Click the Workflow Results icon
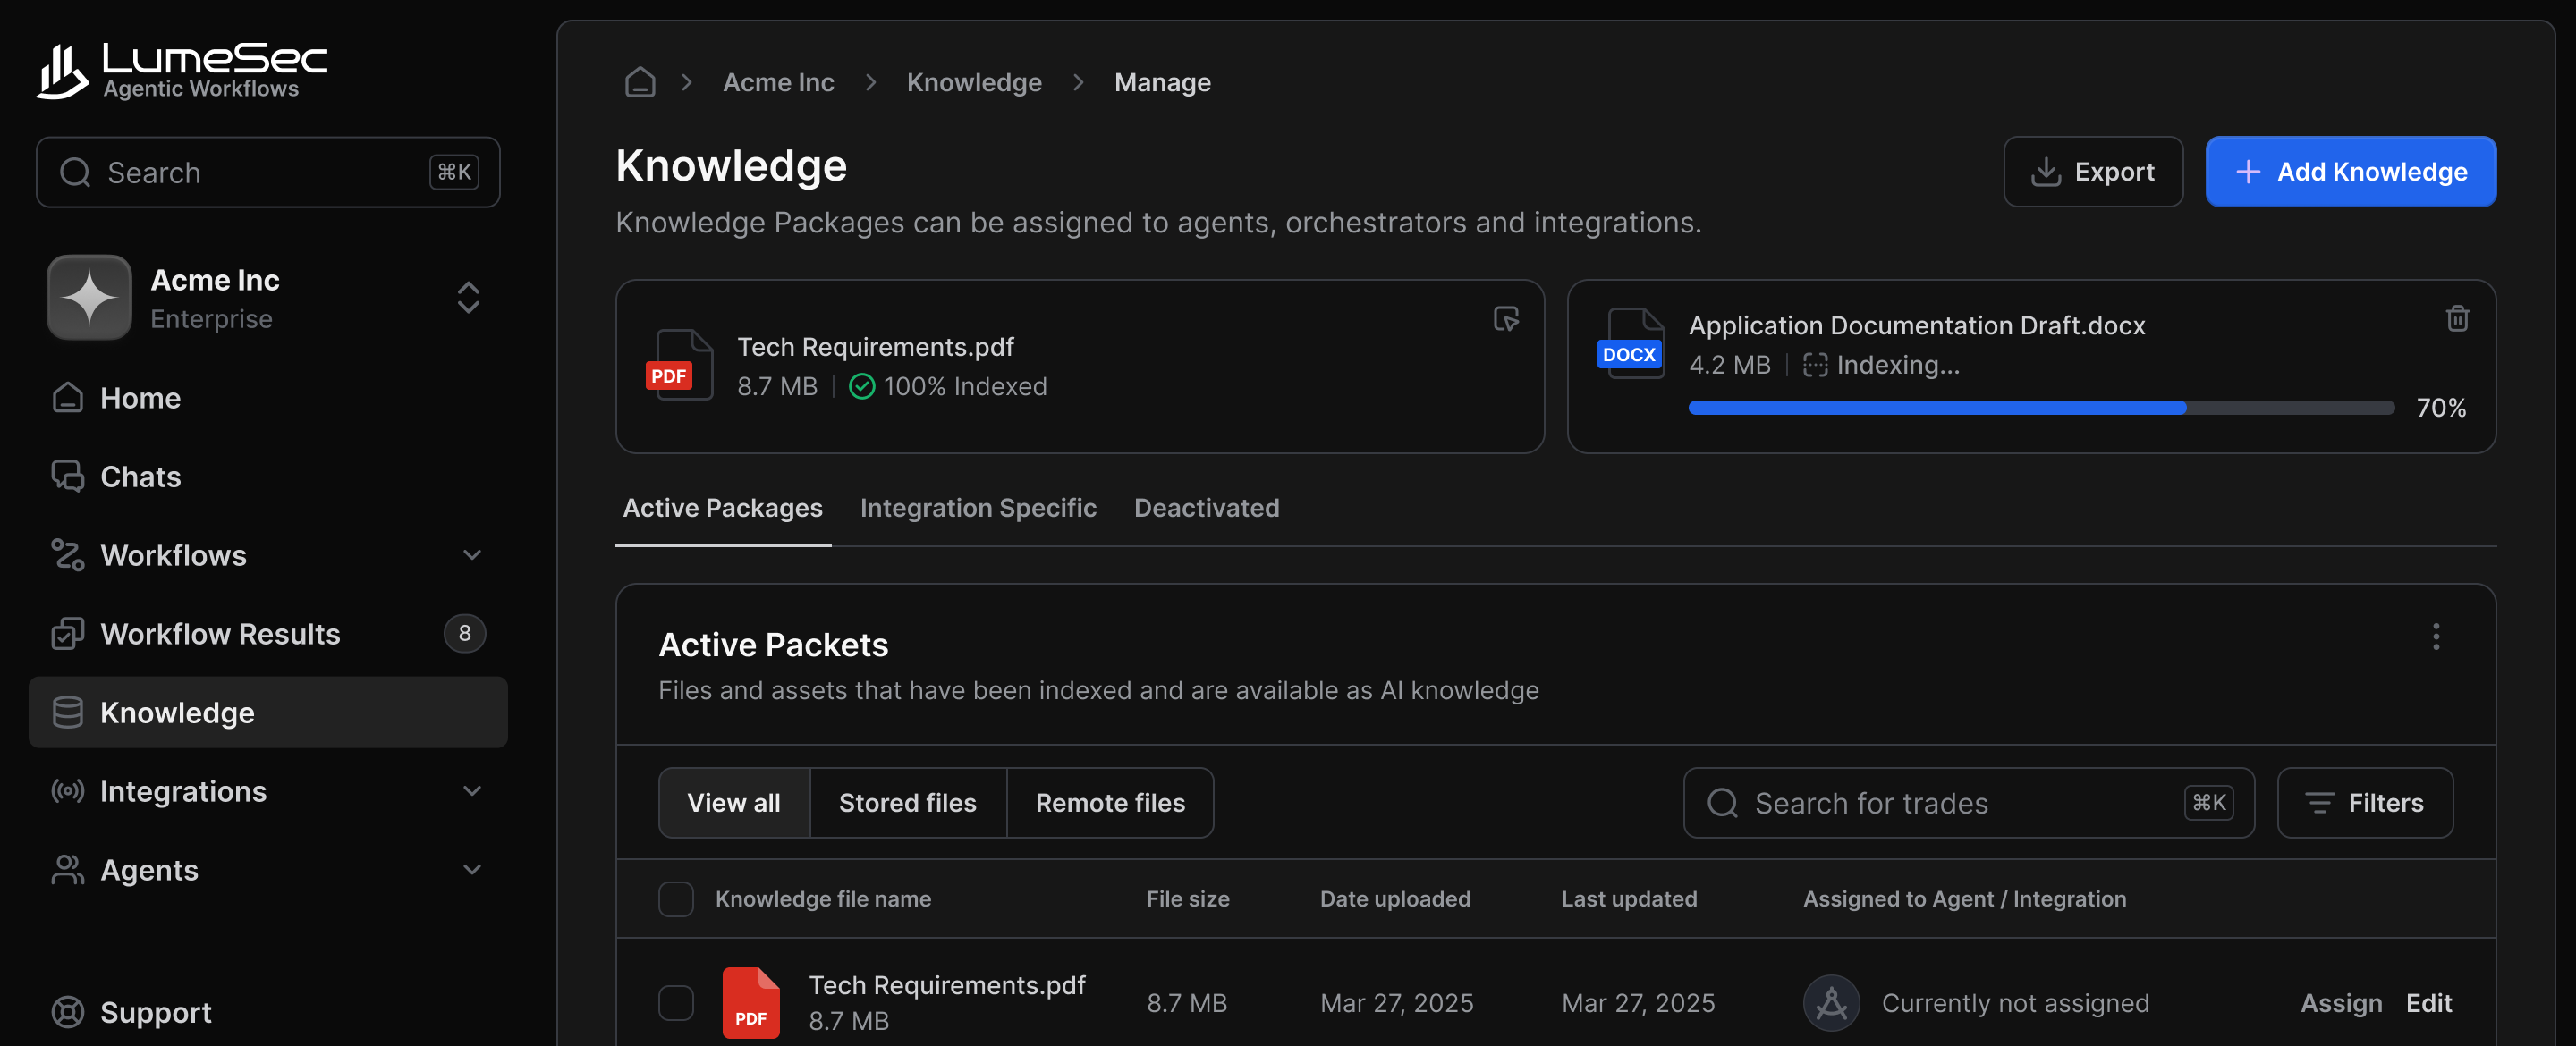The height and width of the screenshot is (1046, 2576). coord(68,633)
